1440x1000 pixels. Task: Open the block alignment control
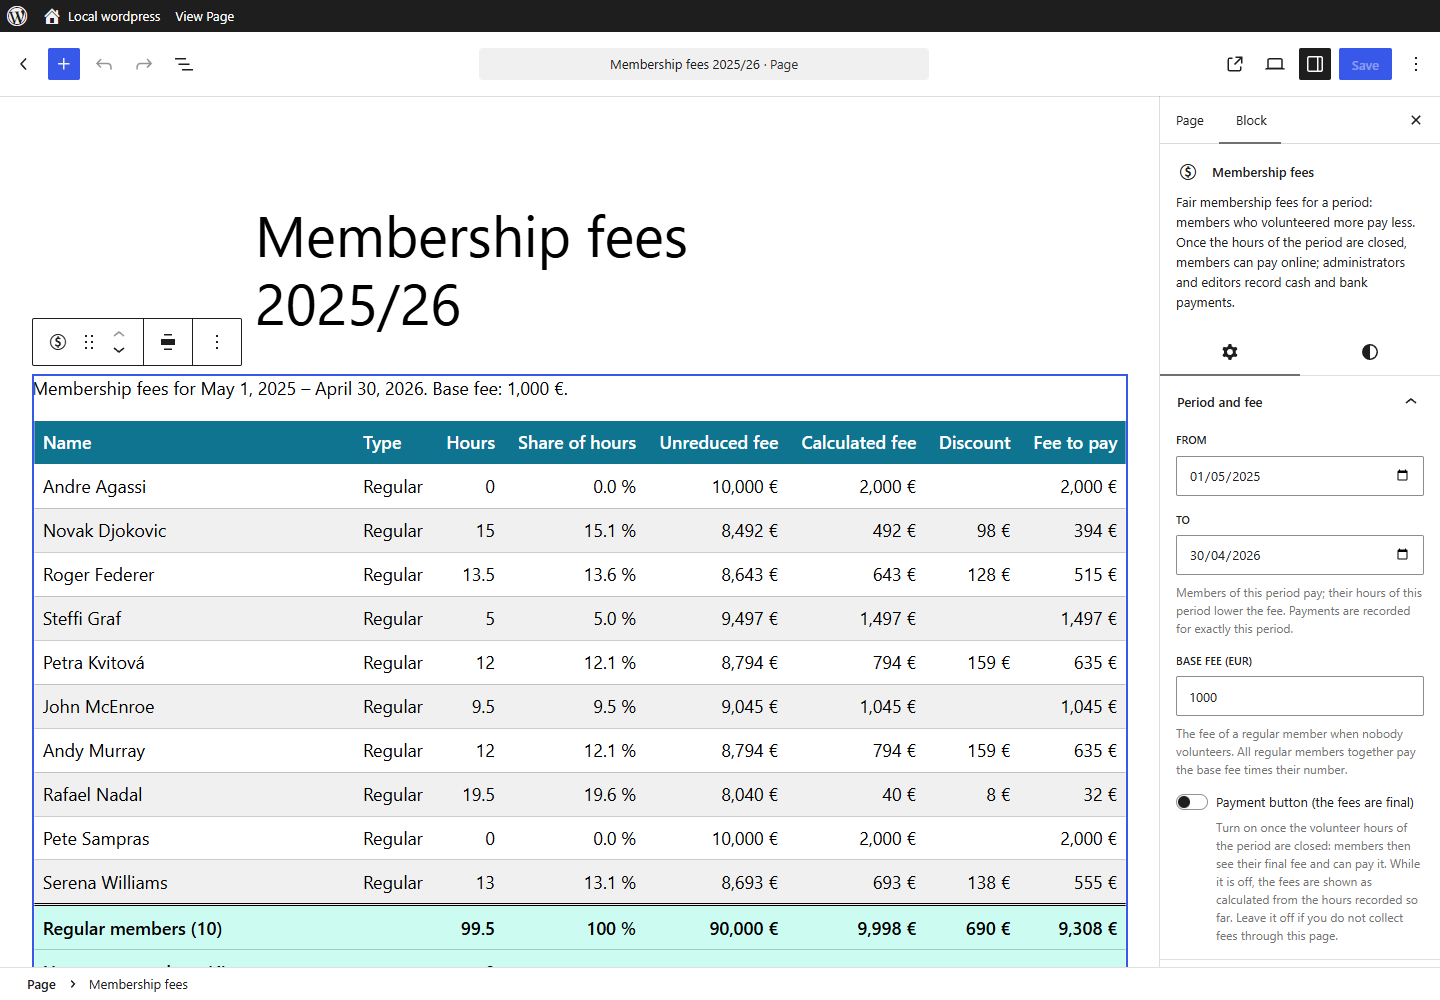[168, 342]
